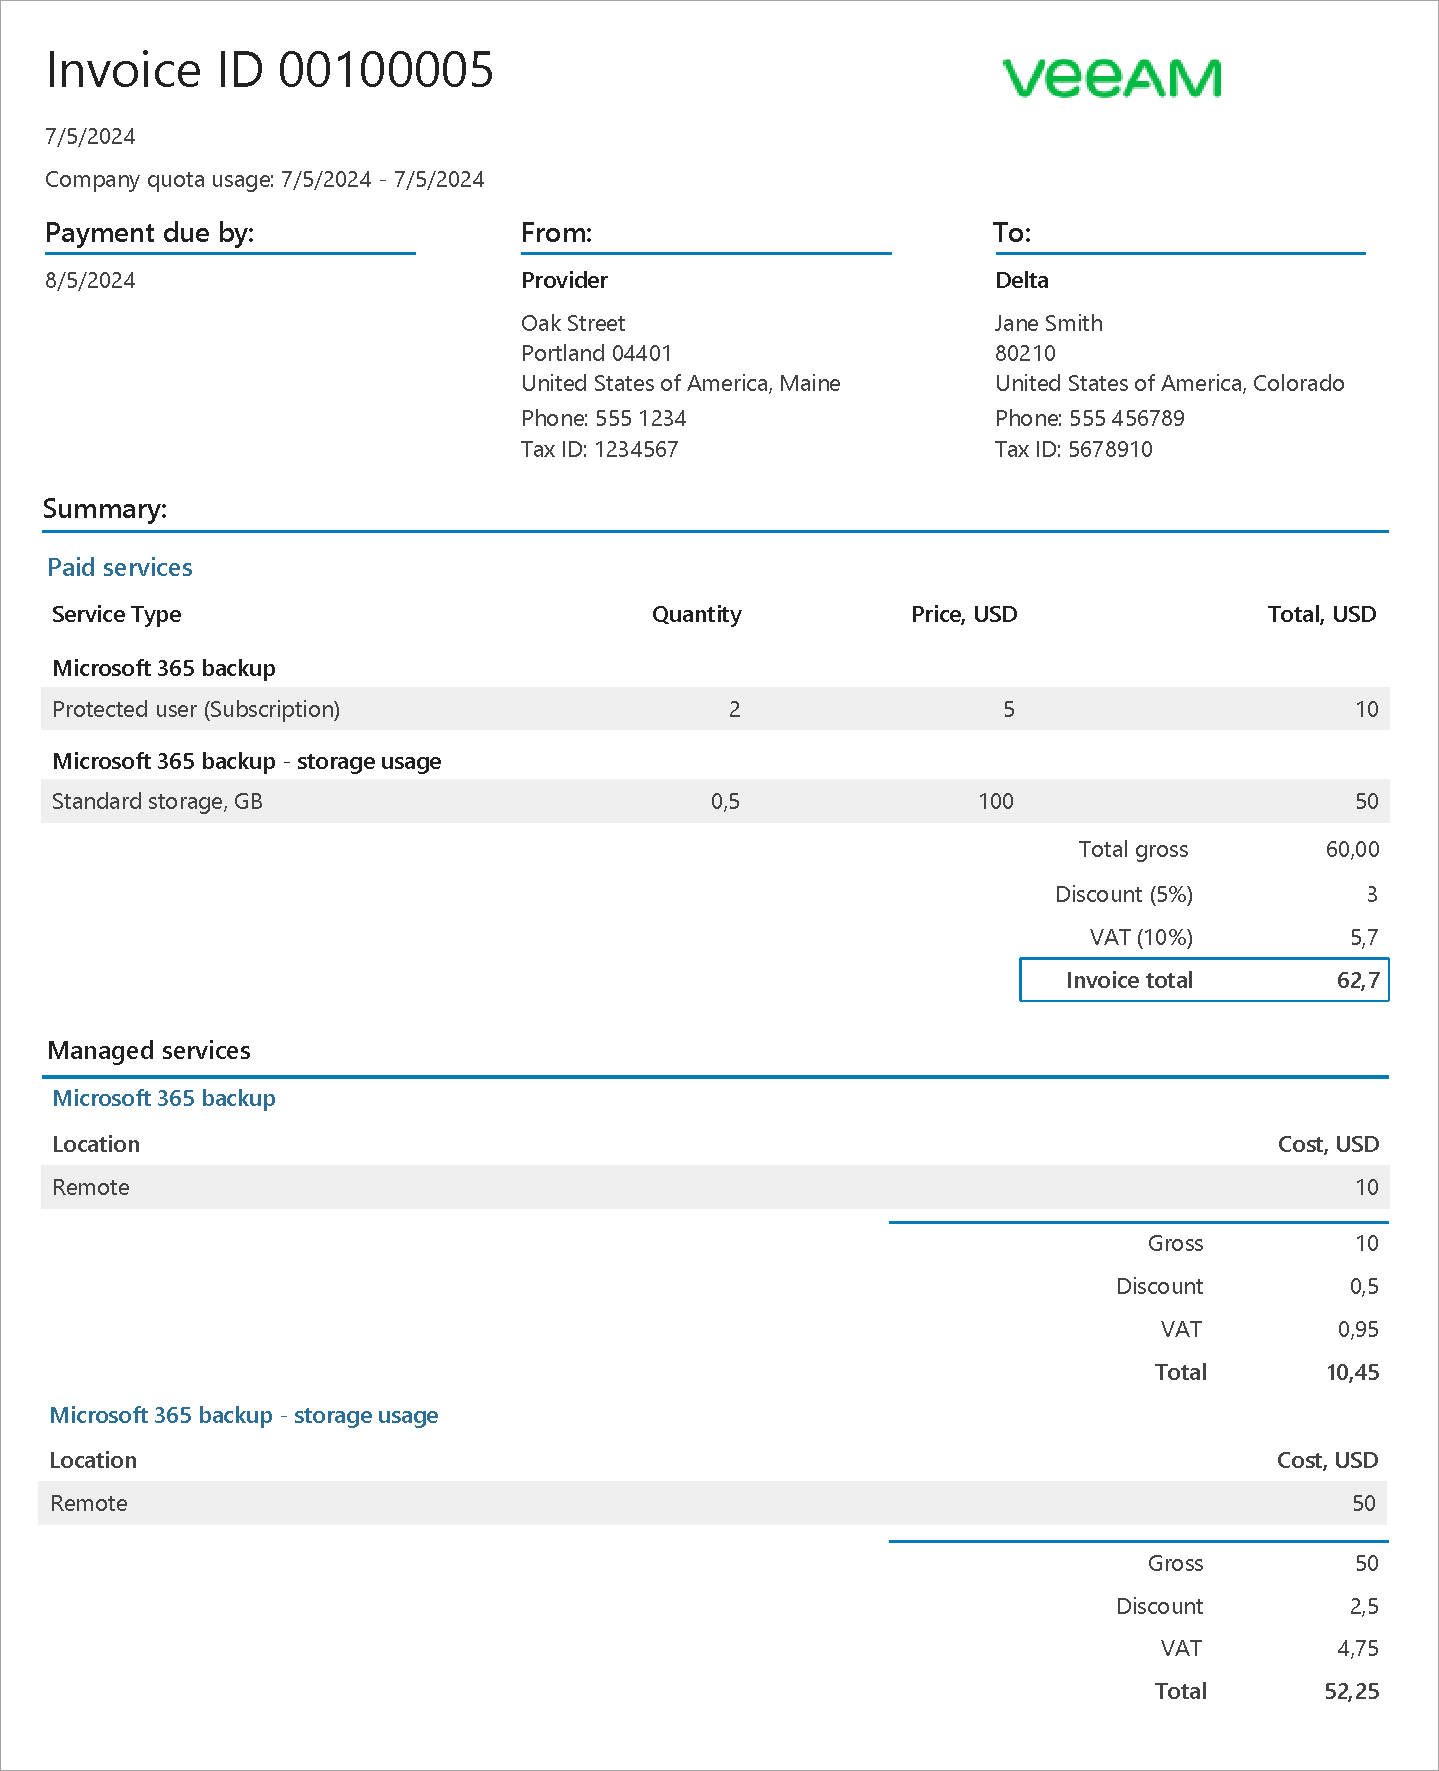Screen dimensions: 1439x1771
Task: Click the Total gross amount 60,00
Action: point(1352,849)
